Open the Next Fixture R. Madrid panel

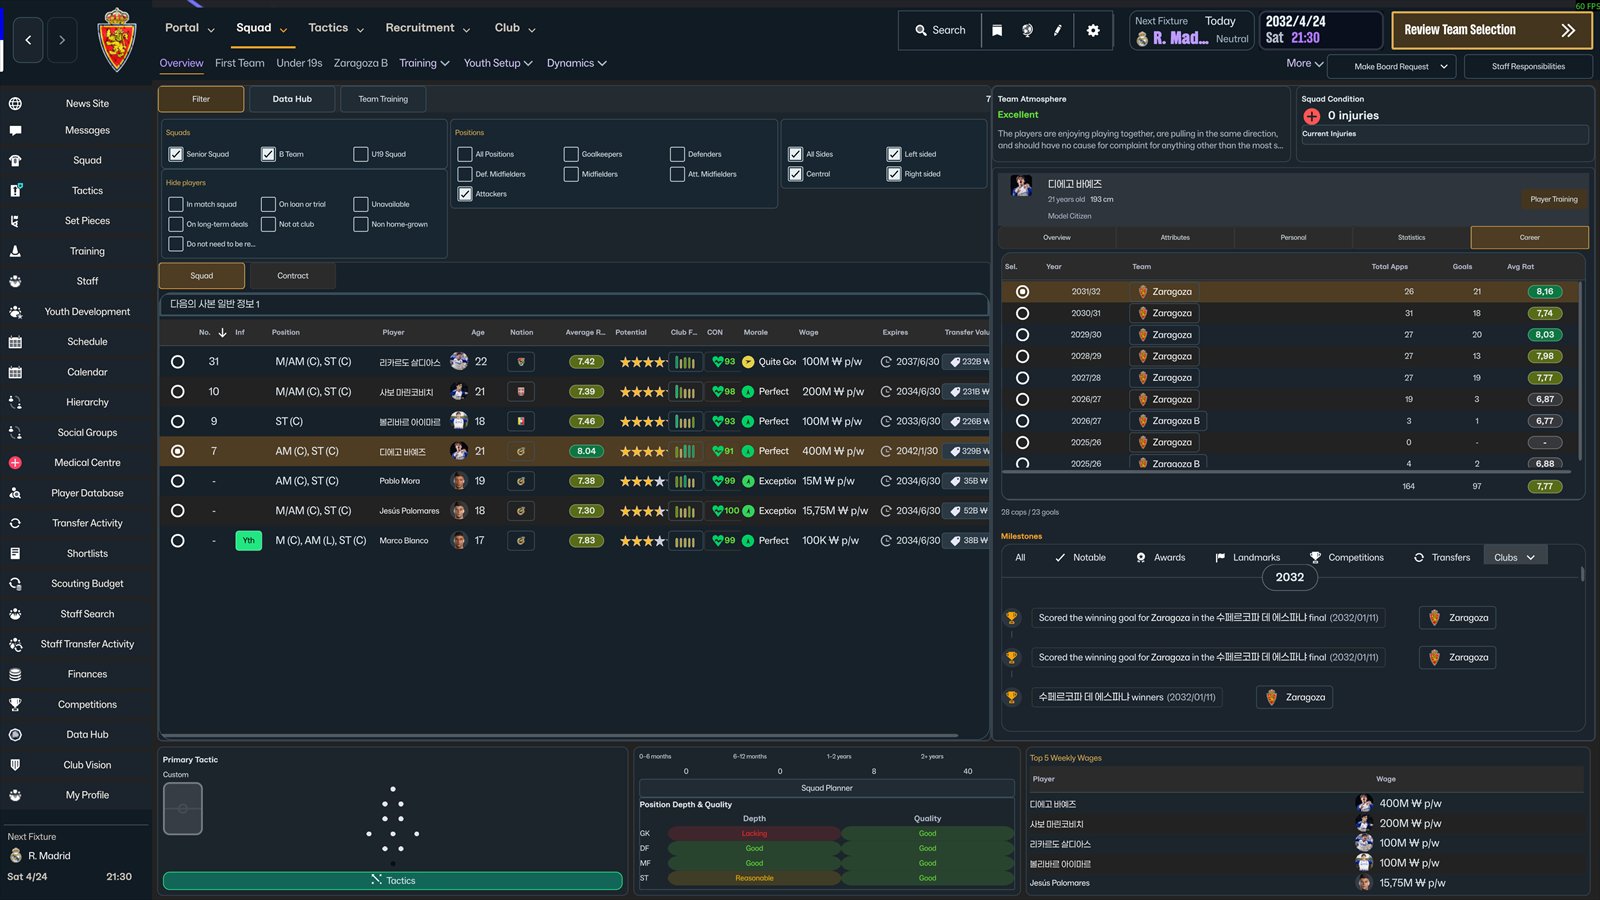[1192, 30]
